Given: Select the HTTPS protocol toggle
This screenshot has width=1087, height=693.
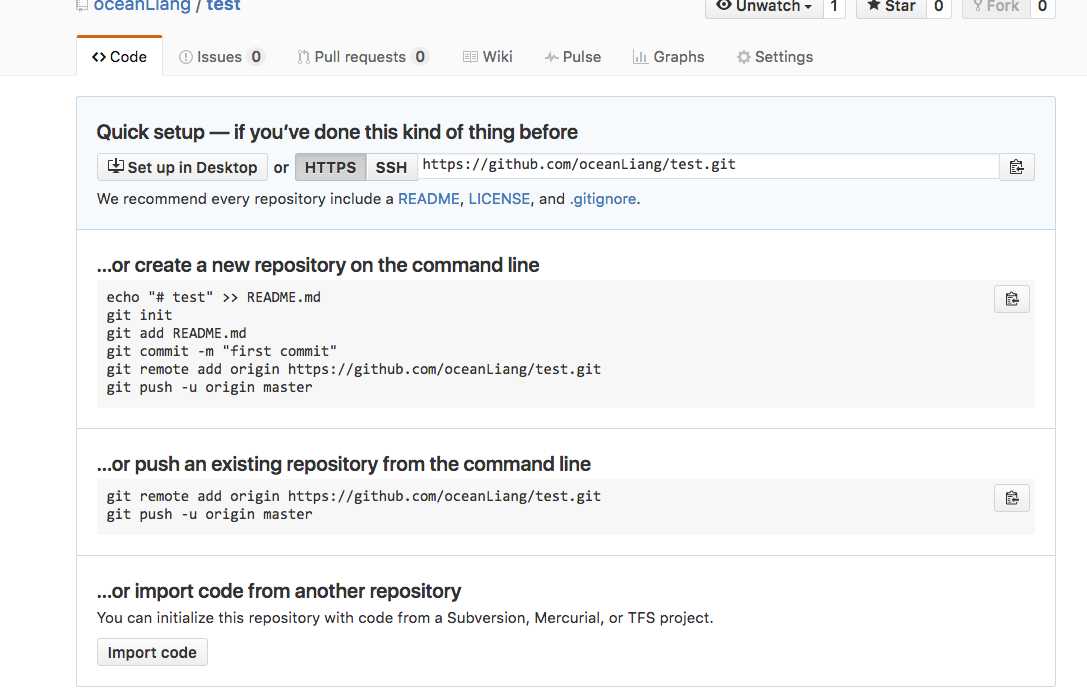Looking at the screenshot, I should click(330, 168).
